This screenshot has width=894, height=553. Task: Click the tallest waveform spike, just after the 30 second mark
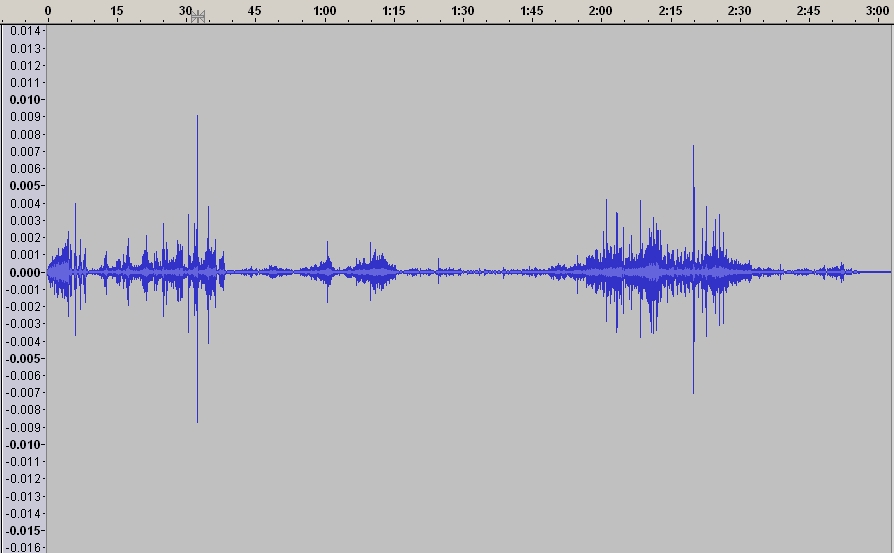point(197,269)
